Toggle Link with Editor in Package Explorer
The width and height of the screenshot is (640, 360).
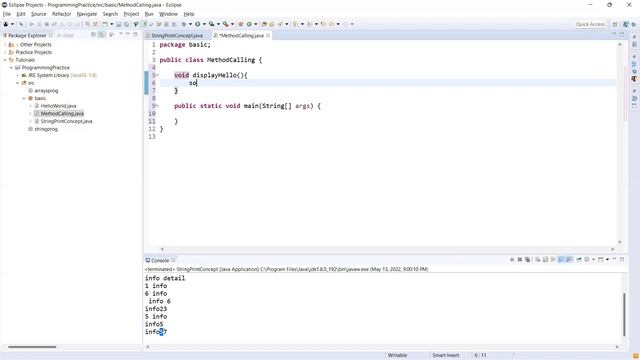(102, 35)
